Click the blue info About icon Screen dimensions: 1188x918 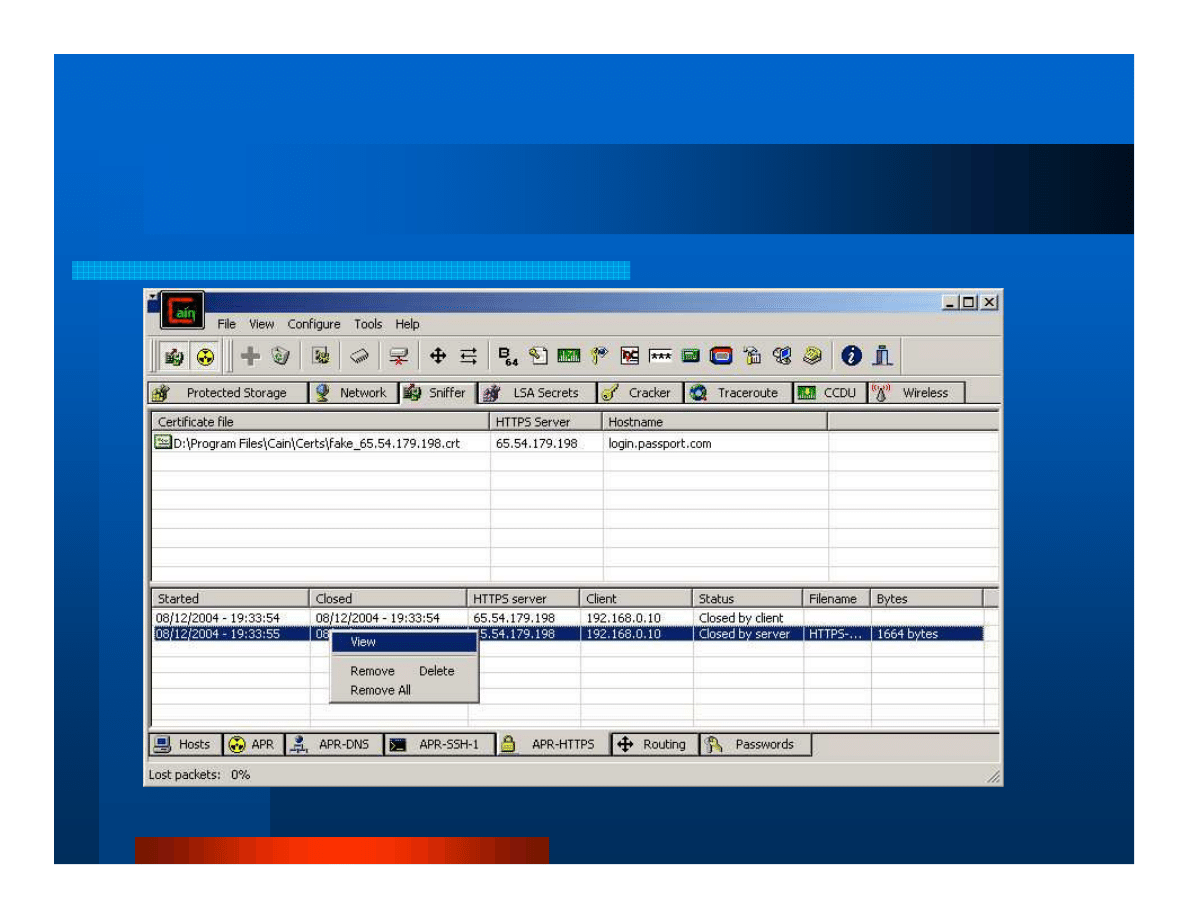point(851,356)
